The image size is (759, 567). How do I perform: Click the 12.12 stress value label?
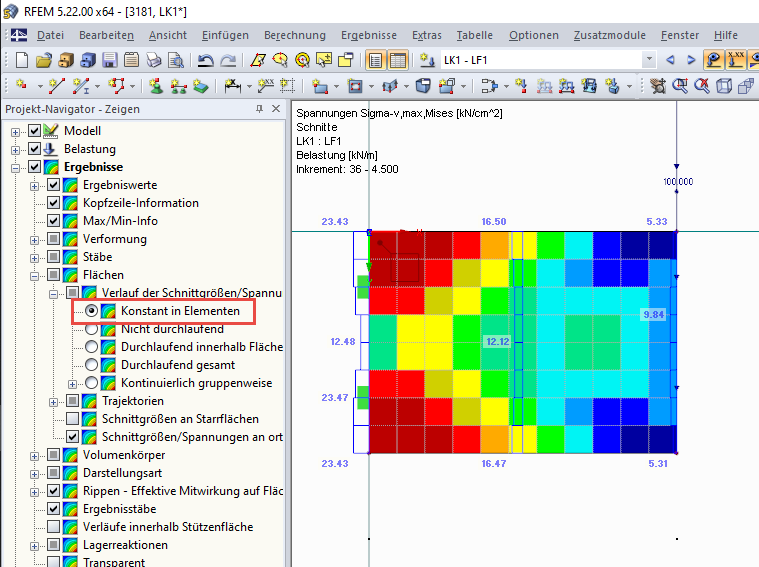tap(498, 342)
